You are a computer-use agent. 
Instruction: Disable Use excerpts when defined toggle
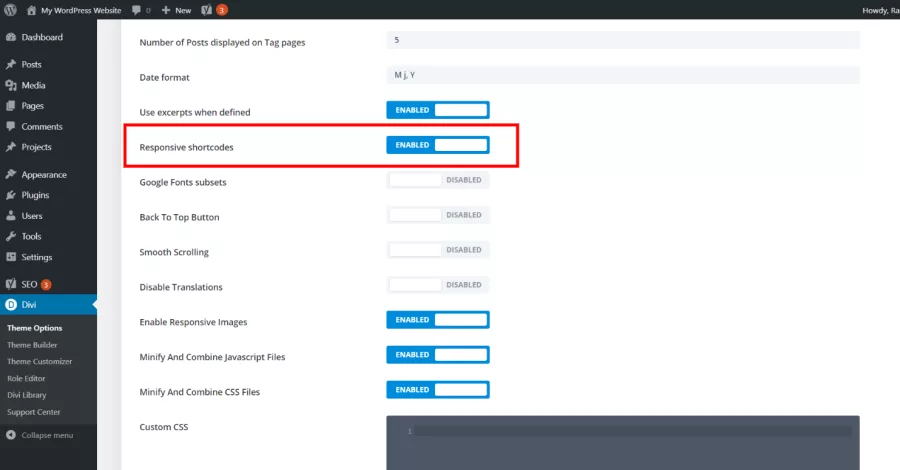[x=437, y=110]
